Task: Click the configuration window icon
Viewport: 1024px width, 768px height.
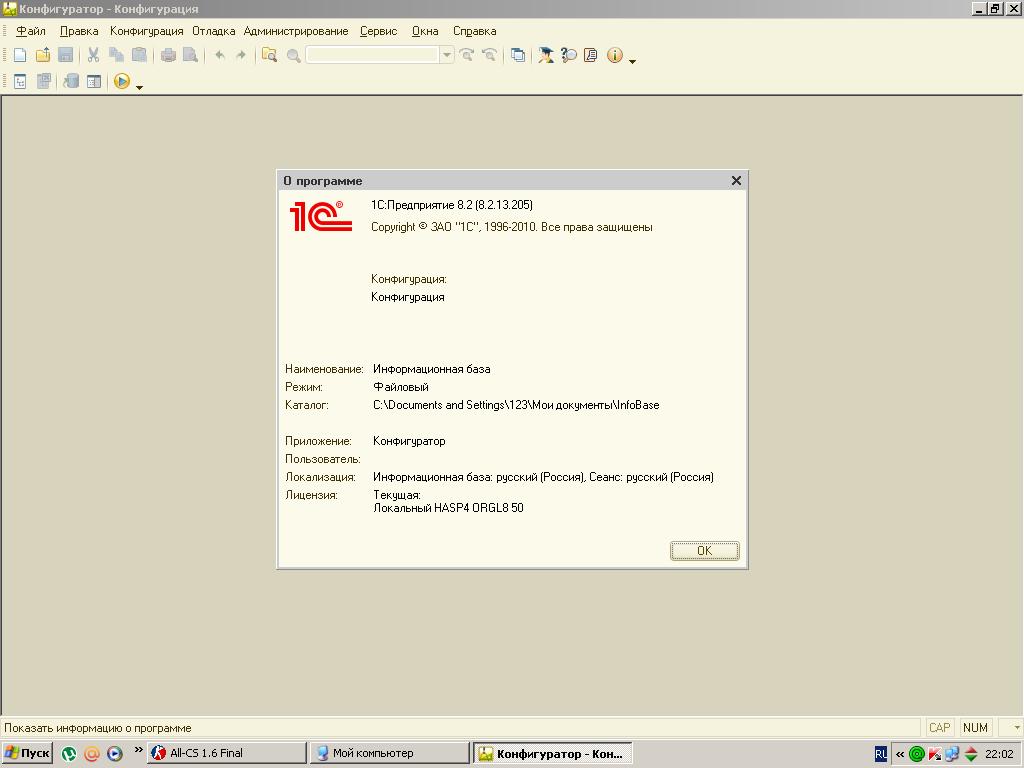Action: tap(94, 82)
